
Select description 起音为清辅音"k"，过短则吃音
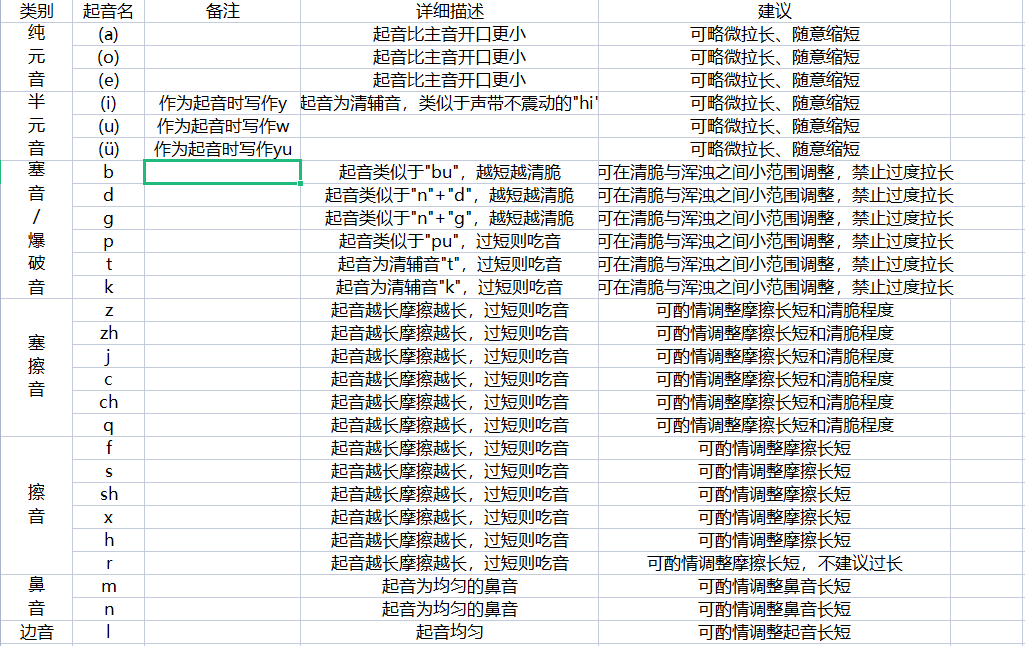coord(449,287)
